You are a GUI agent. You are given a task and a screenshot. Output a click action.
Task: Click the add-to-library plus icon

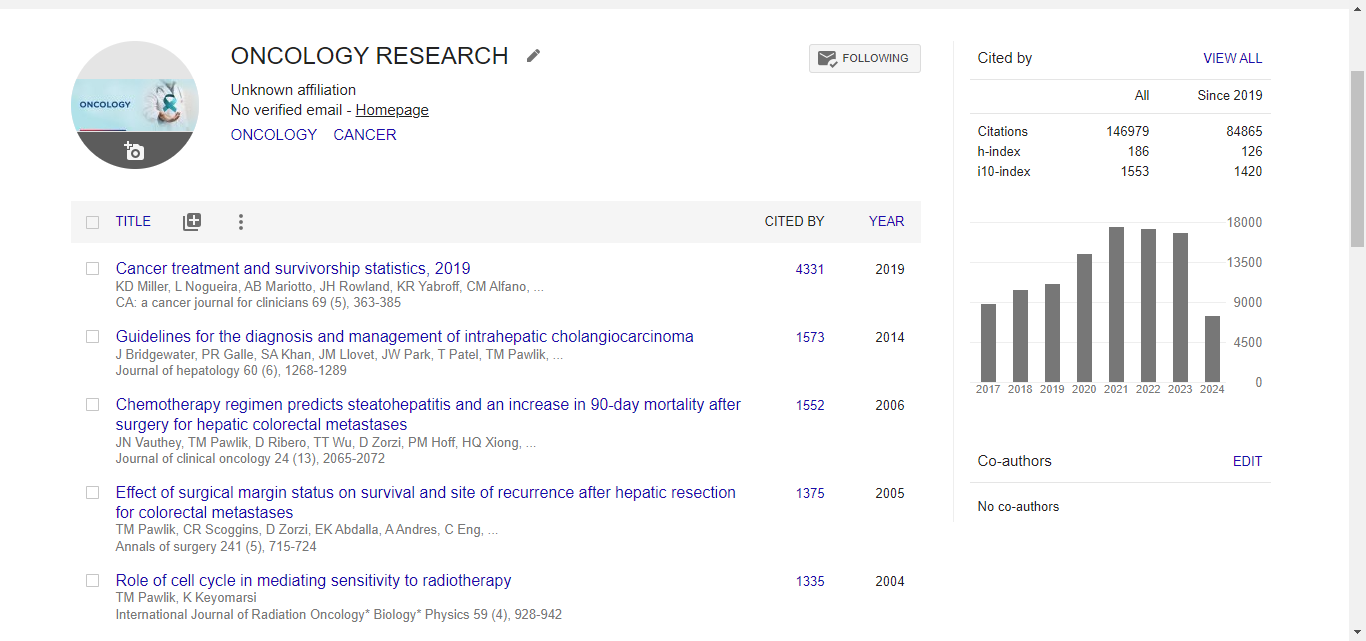pyautogui.click(x=192, y=222)
